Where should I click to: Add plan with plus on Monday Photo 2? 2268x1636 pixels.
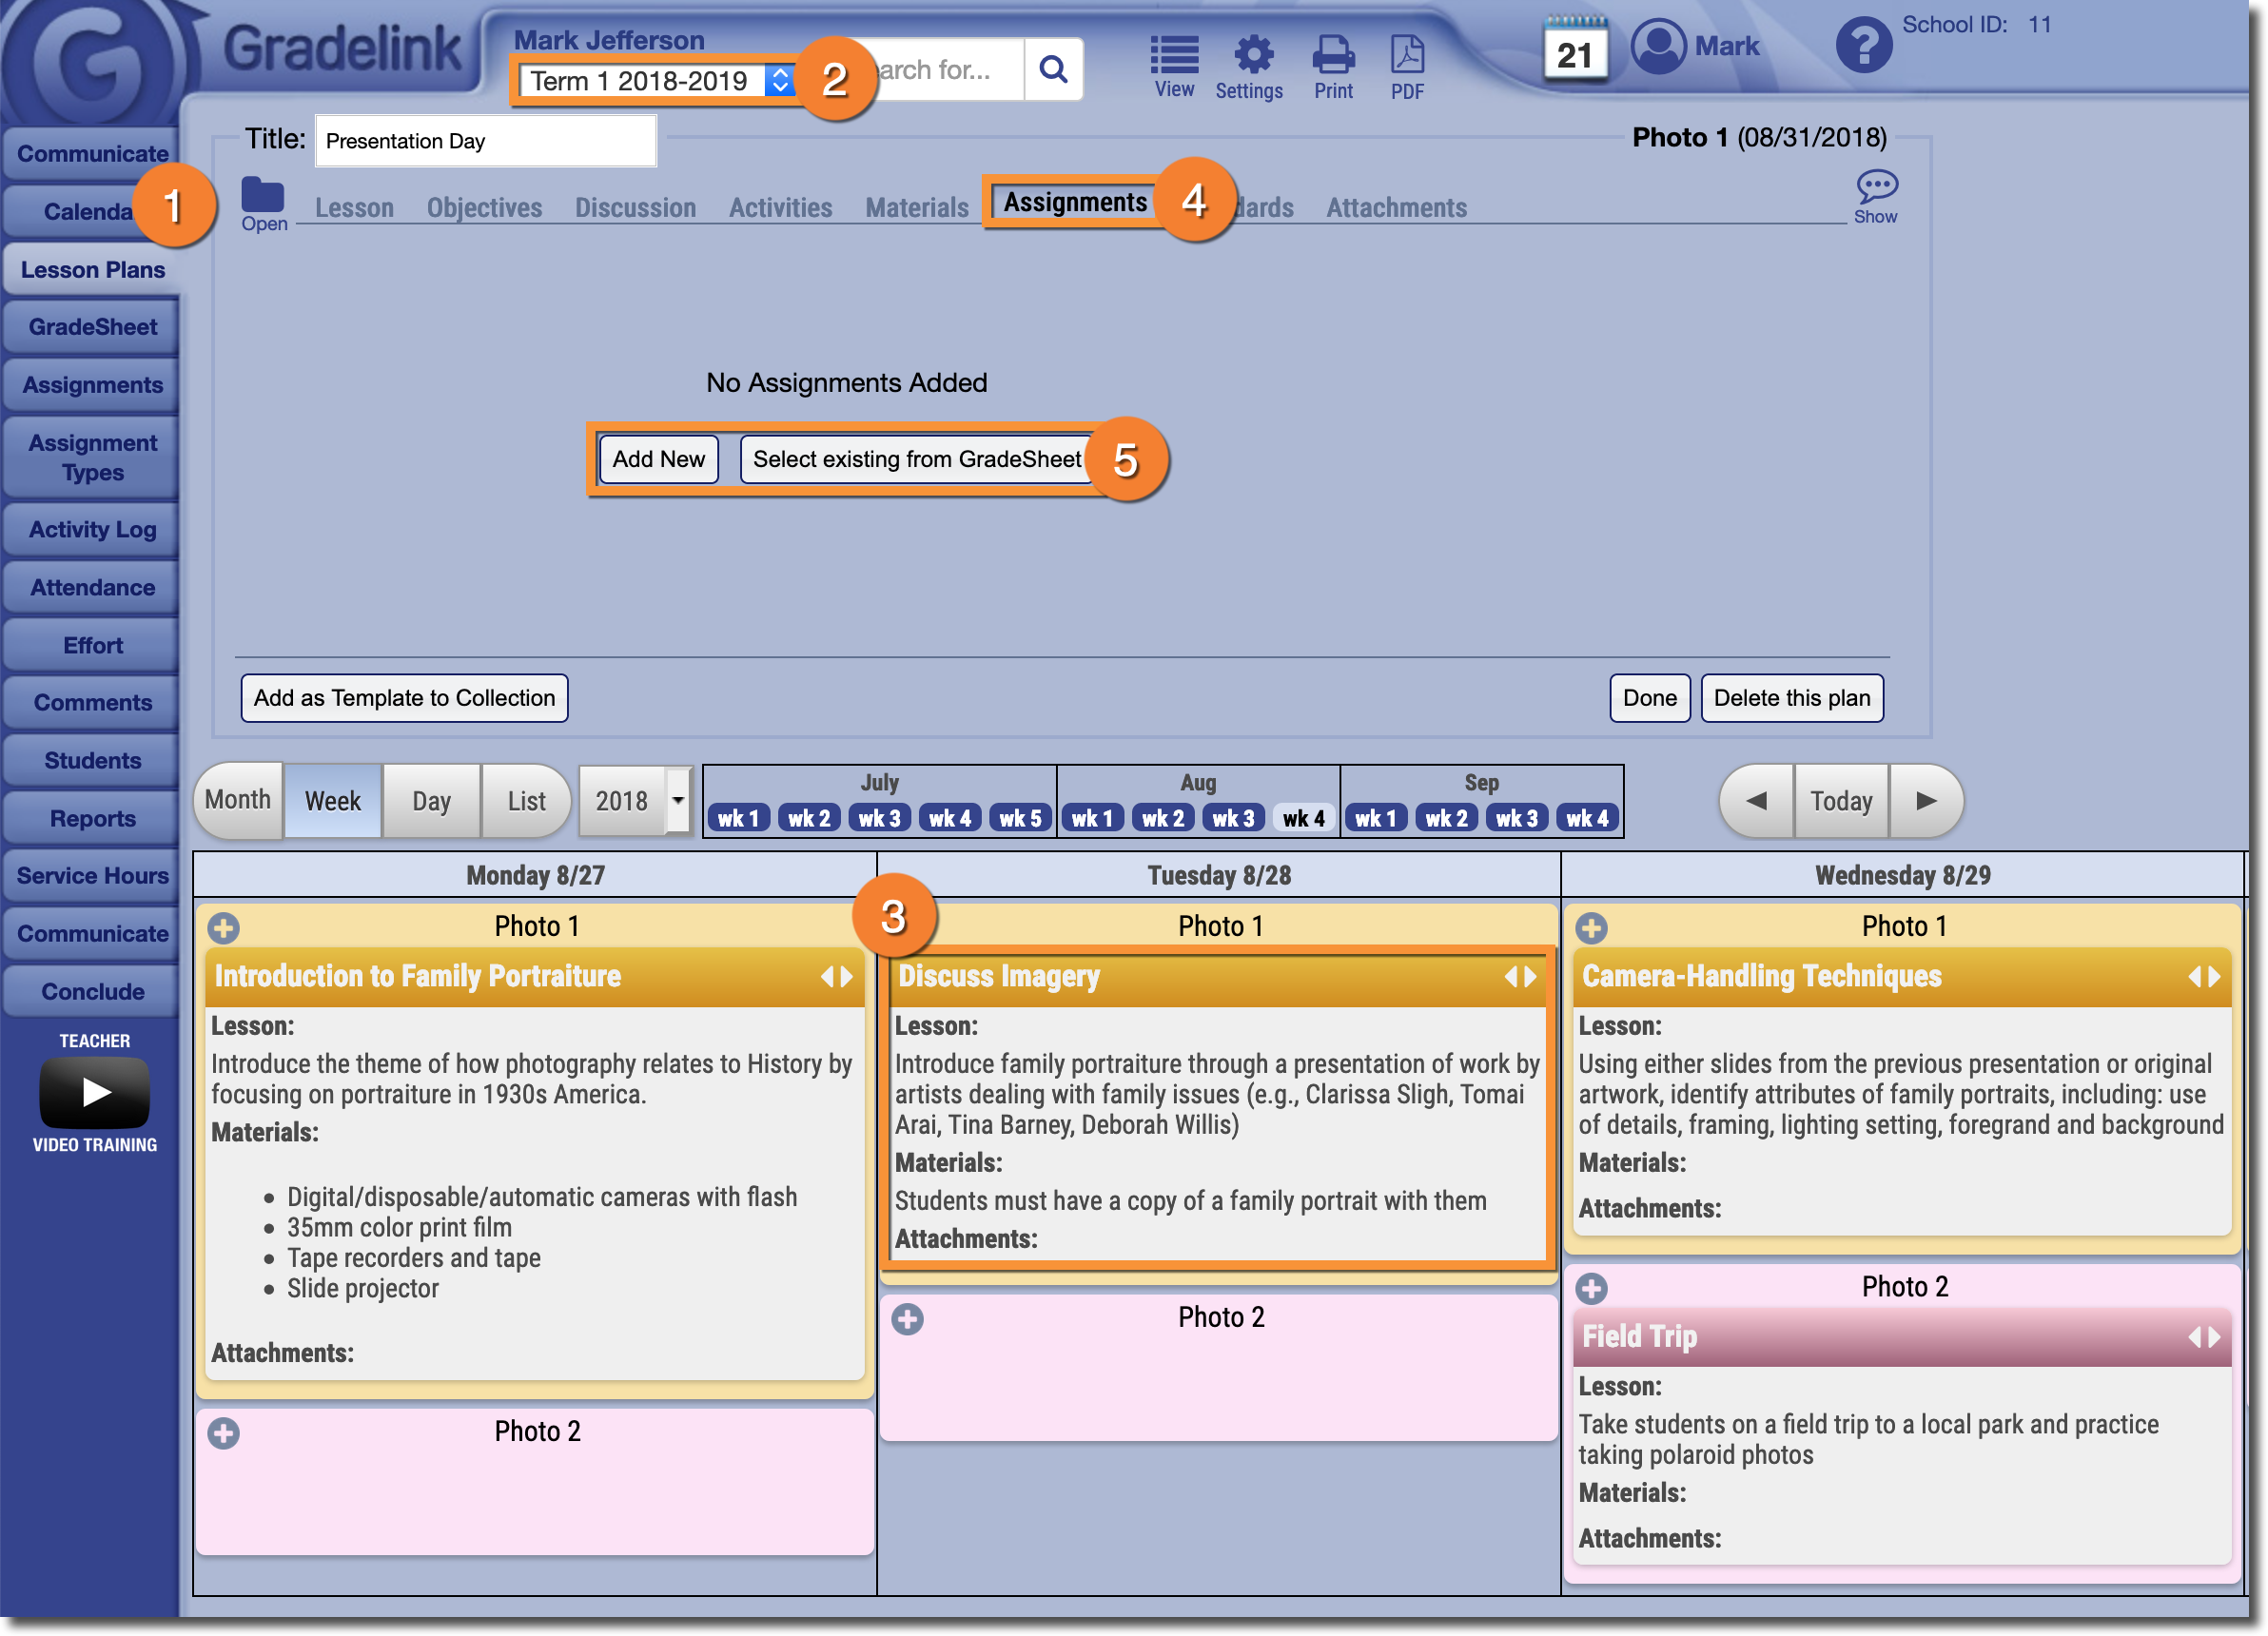click(224, 1433)
